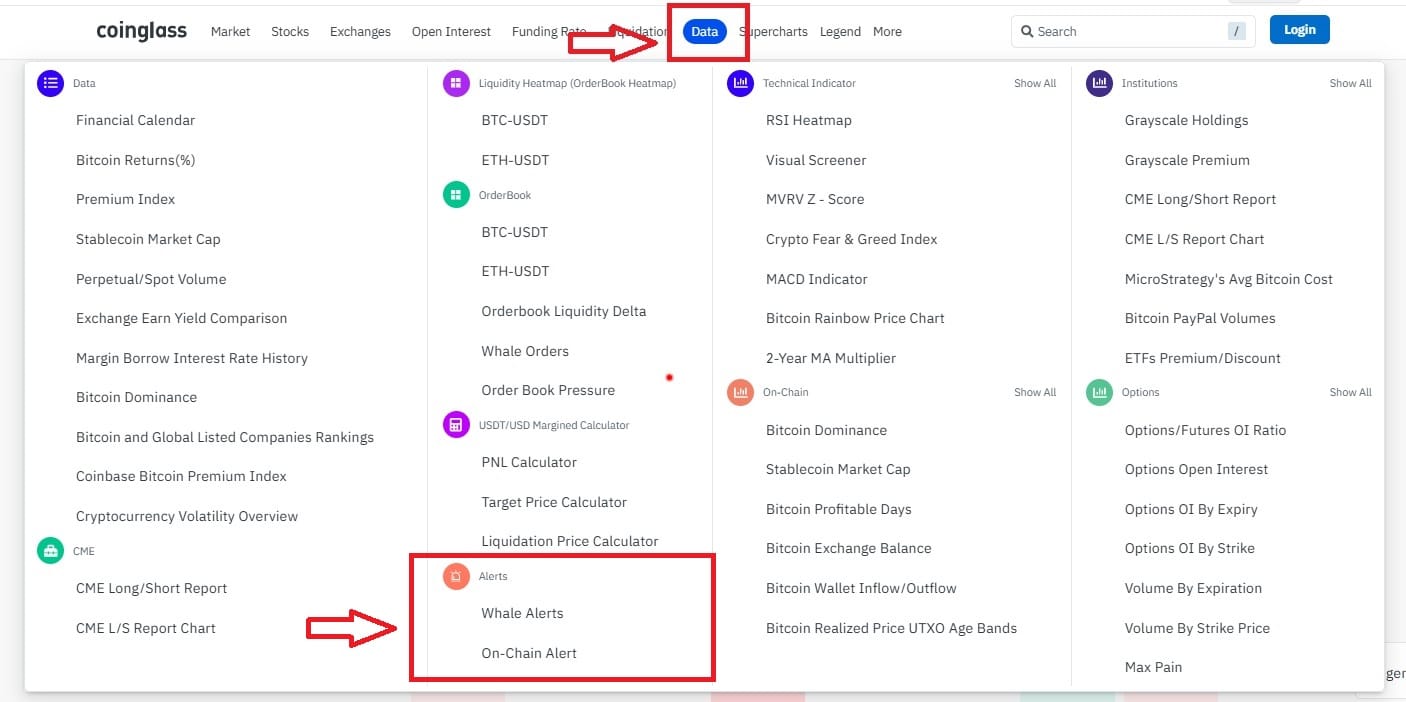Screen dimensions: 1406x702
Task: Select BTC-USDT under Liquidity Heatmap
Action: pos(515,120)
